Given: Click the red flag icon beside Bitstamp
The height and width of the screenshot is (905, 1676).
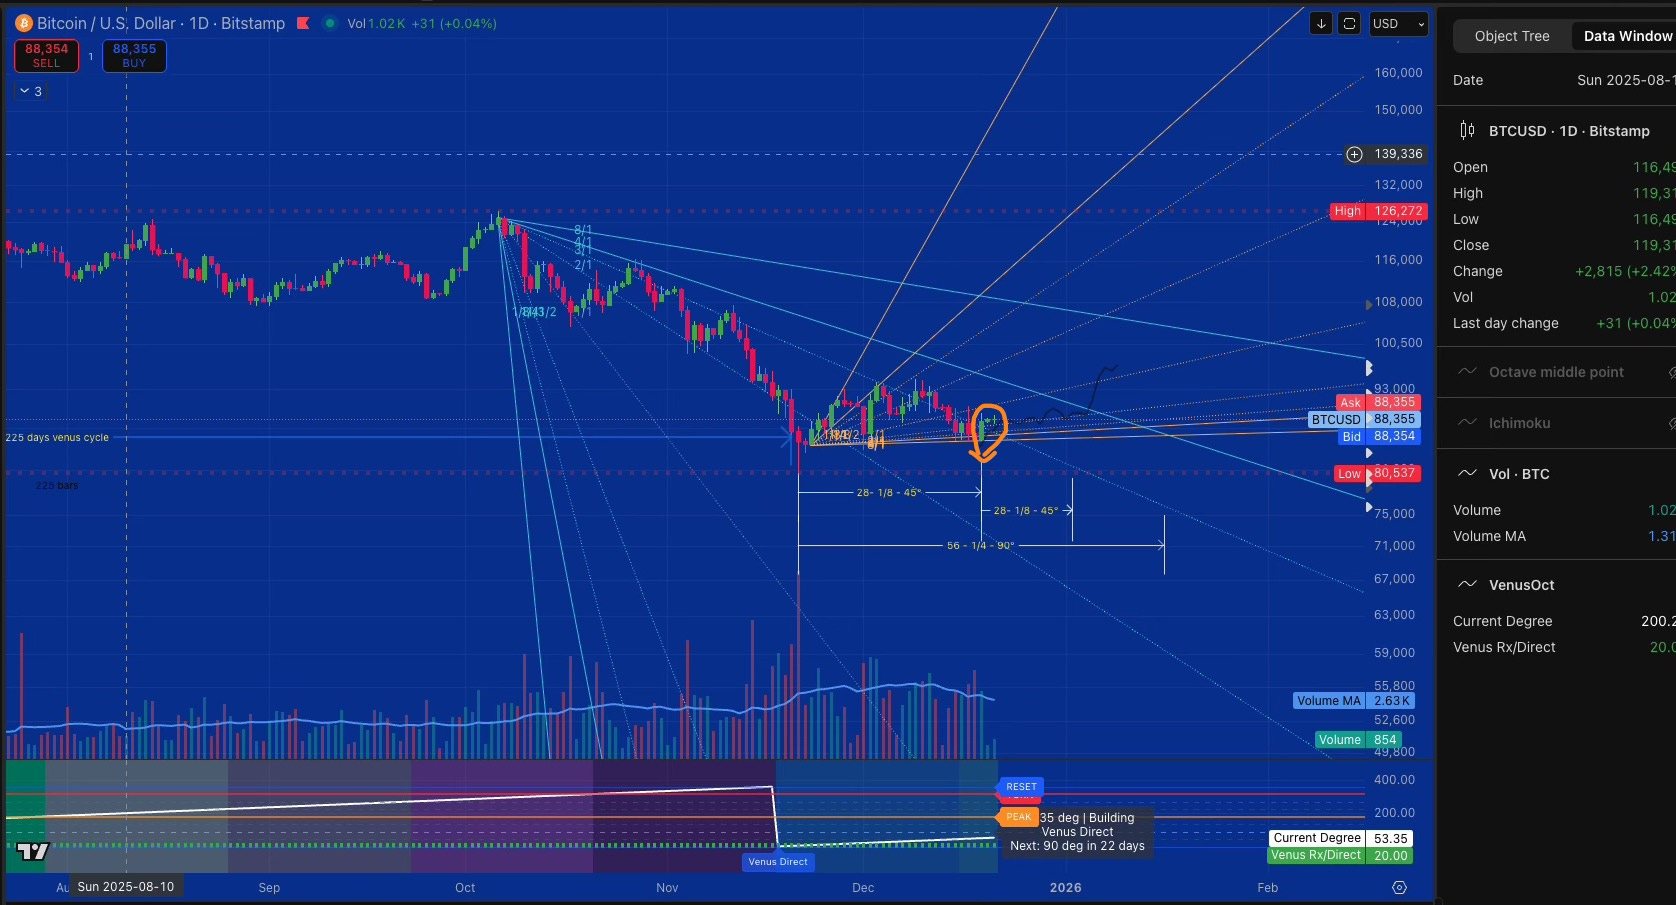Looking at the screenshot, I should tap(303, 23).
